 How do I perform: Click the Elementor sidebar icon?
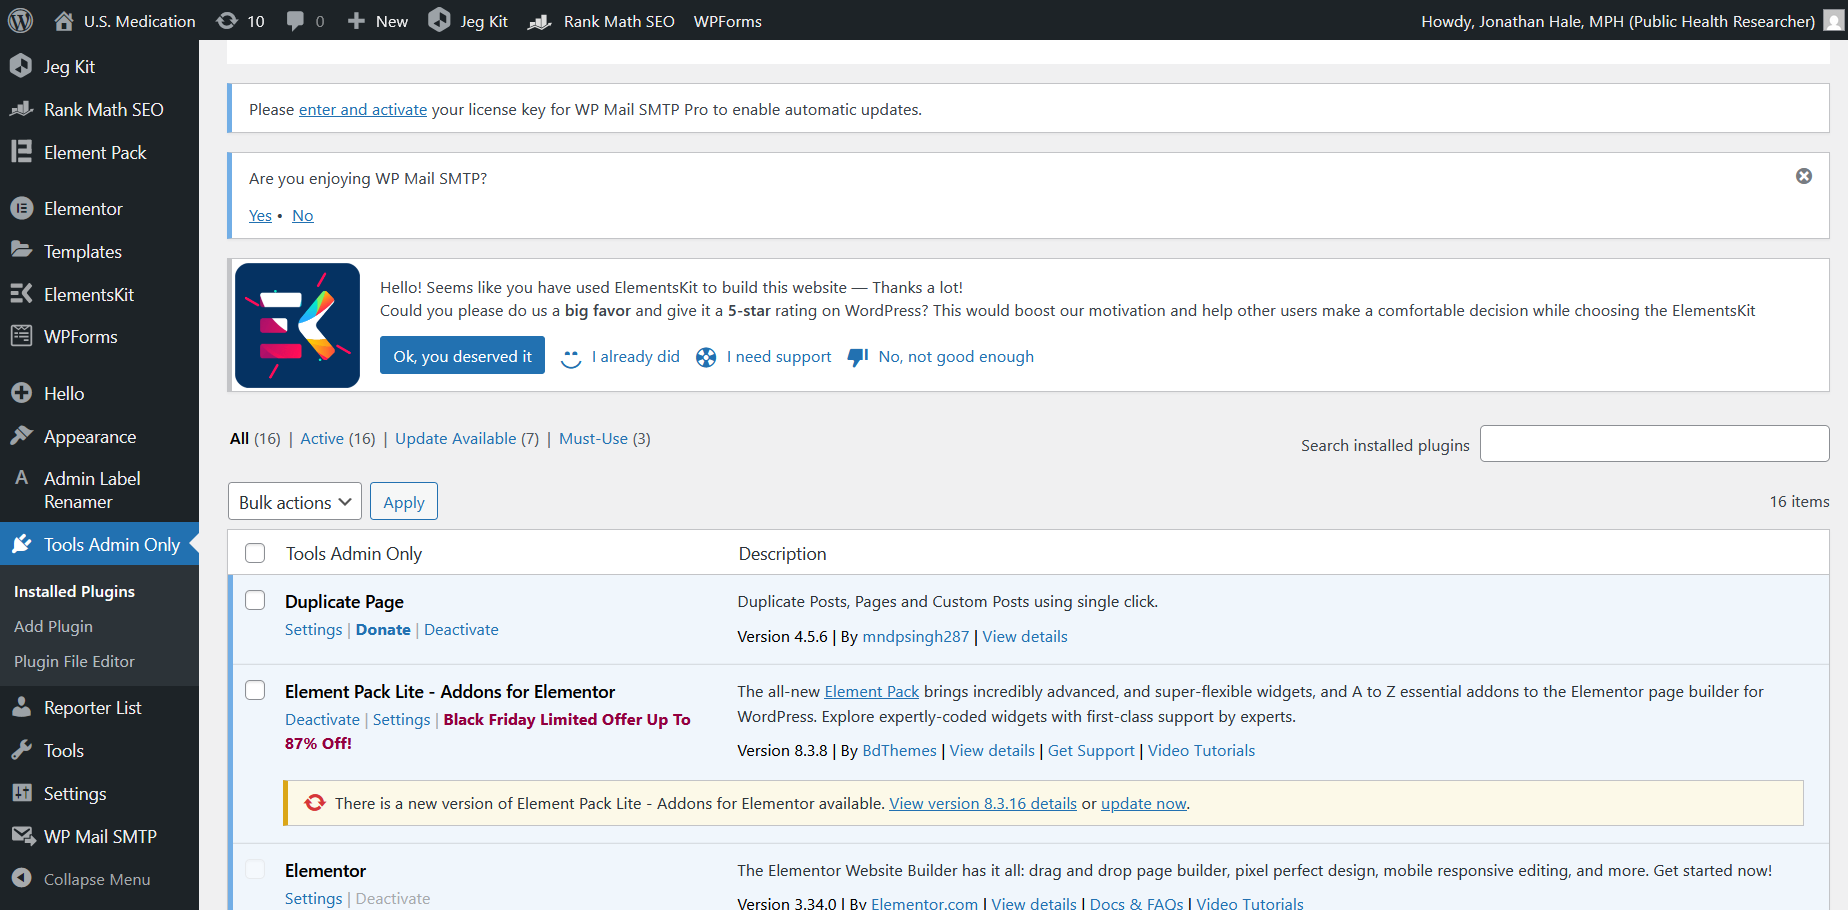click(22, 208)
